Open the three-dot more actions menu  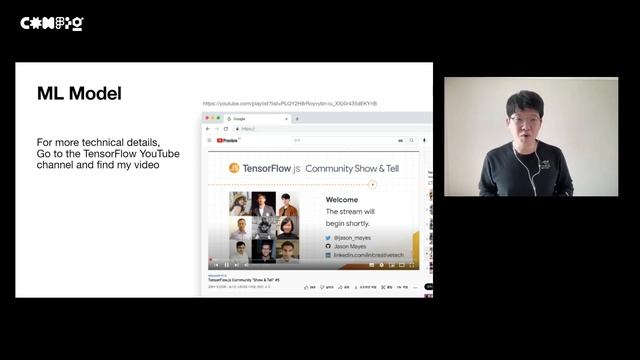415,287
